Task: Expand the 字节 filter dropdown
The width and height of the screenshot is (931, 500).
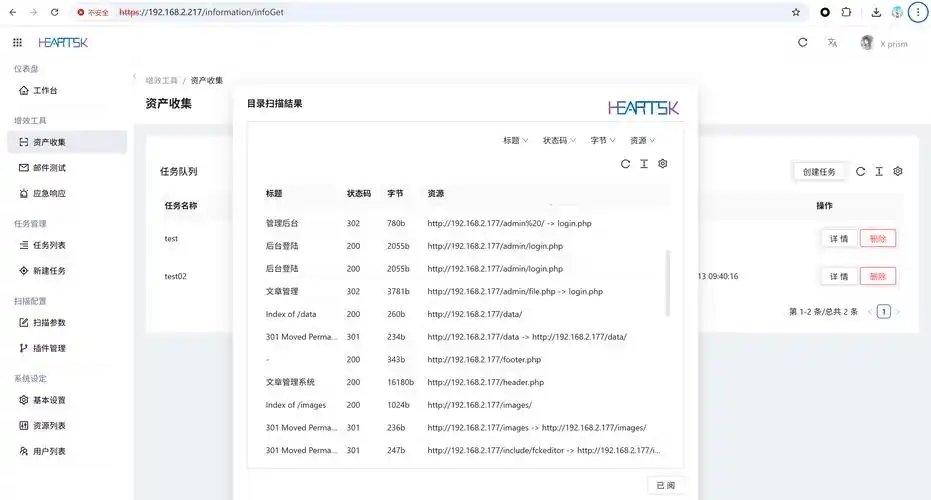Action: (x=603, y=140)
